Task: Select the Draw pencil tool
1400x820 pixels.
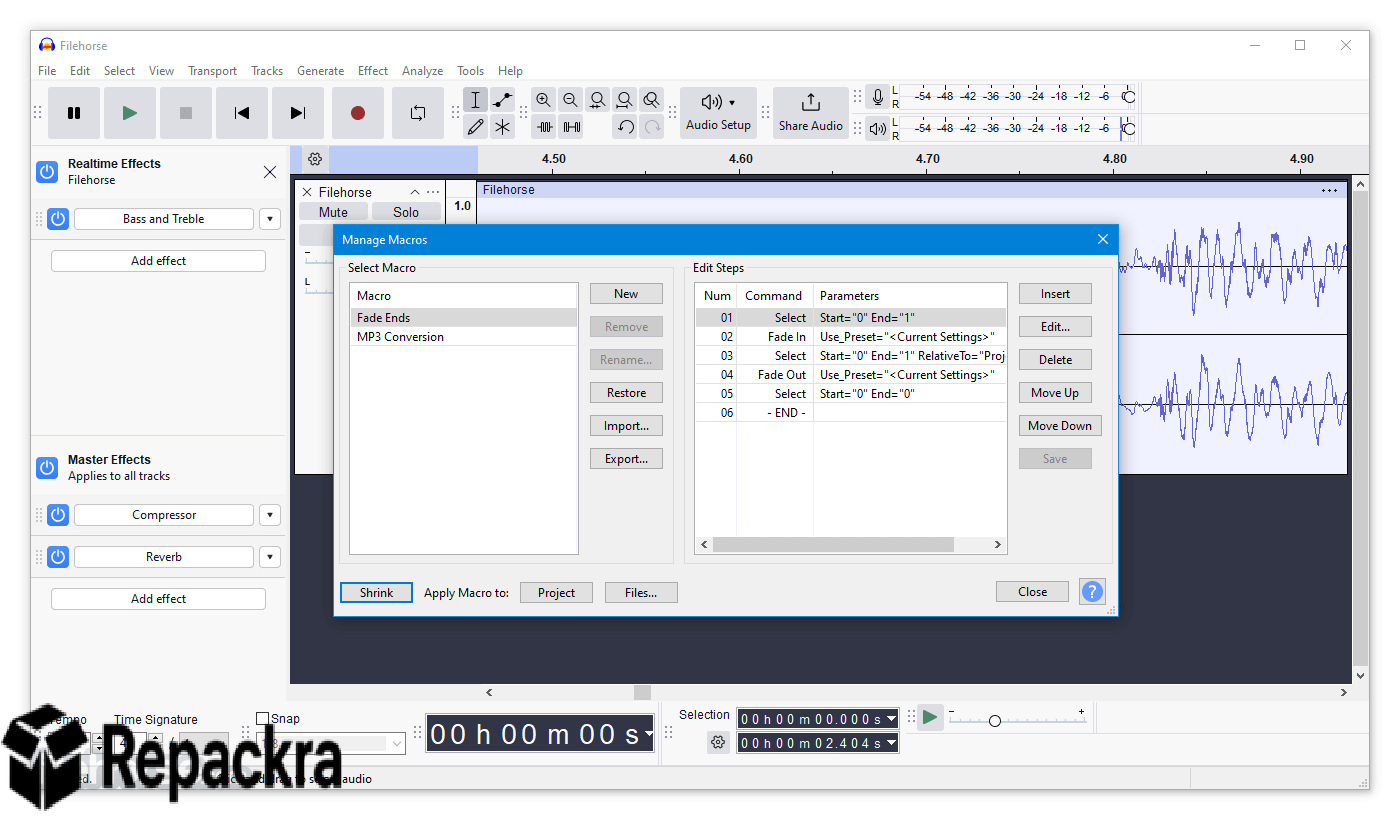Action: click(x=476, y=127)
